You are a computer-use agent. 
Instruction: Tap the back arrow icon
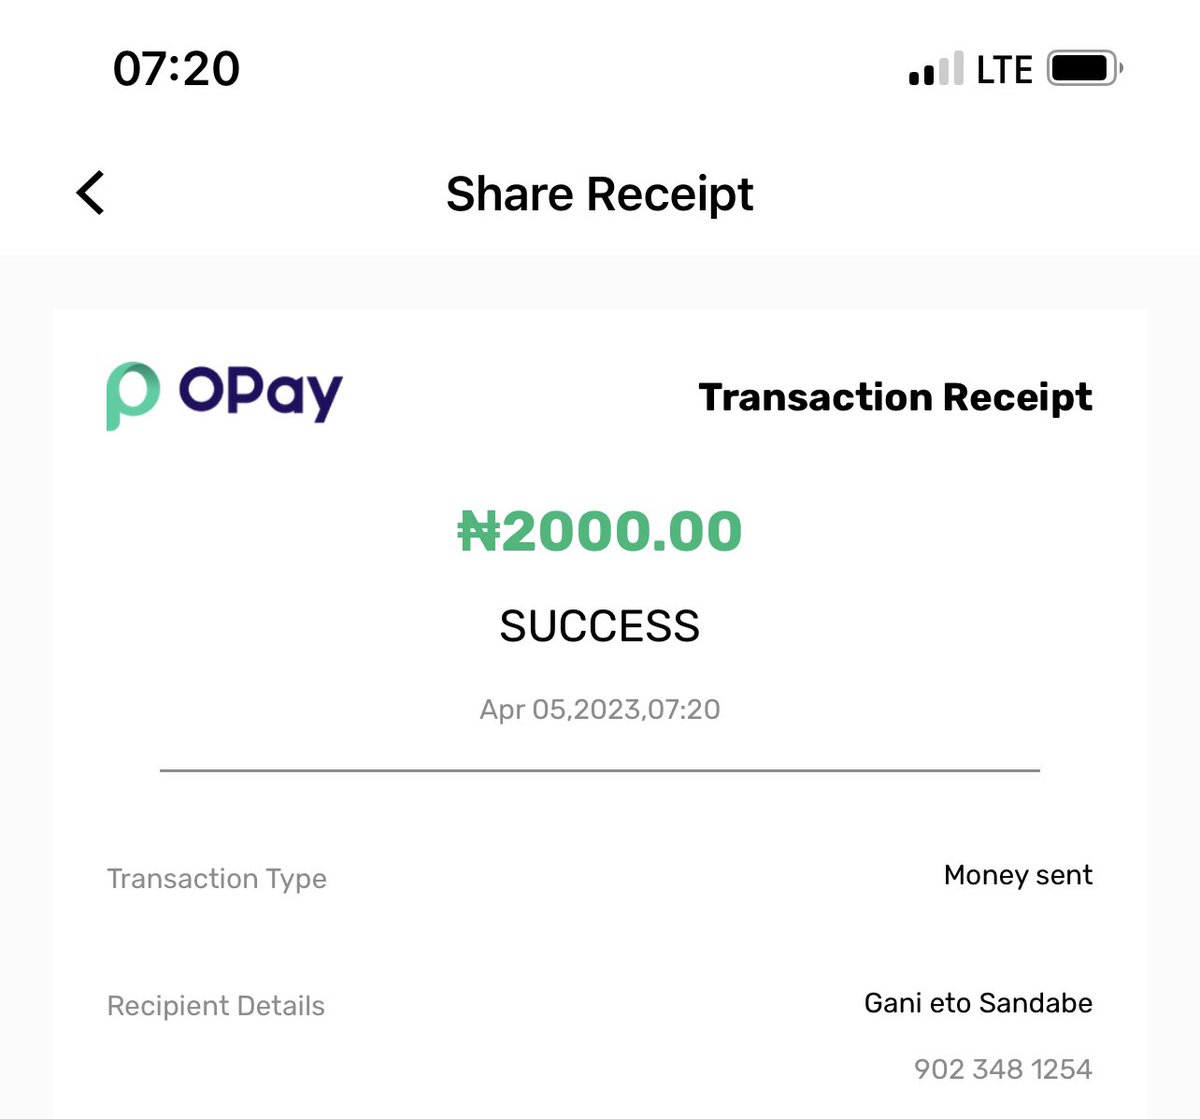90,193
